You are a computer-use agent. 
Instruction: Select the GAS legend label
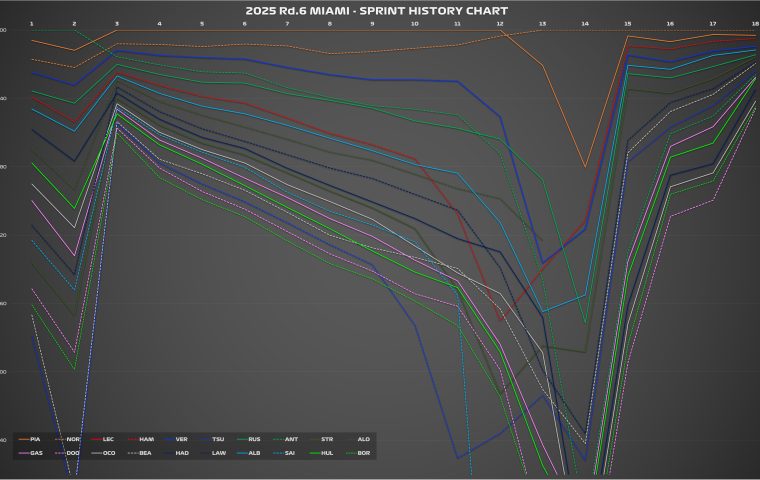pos(36,453)
